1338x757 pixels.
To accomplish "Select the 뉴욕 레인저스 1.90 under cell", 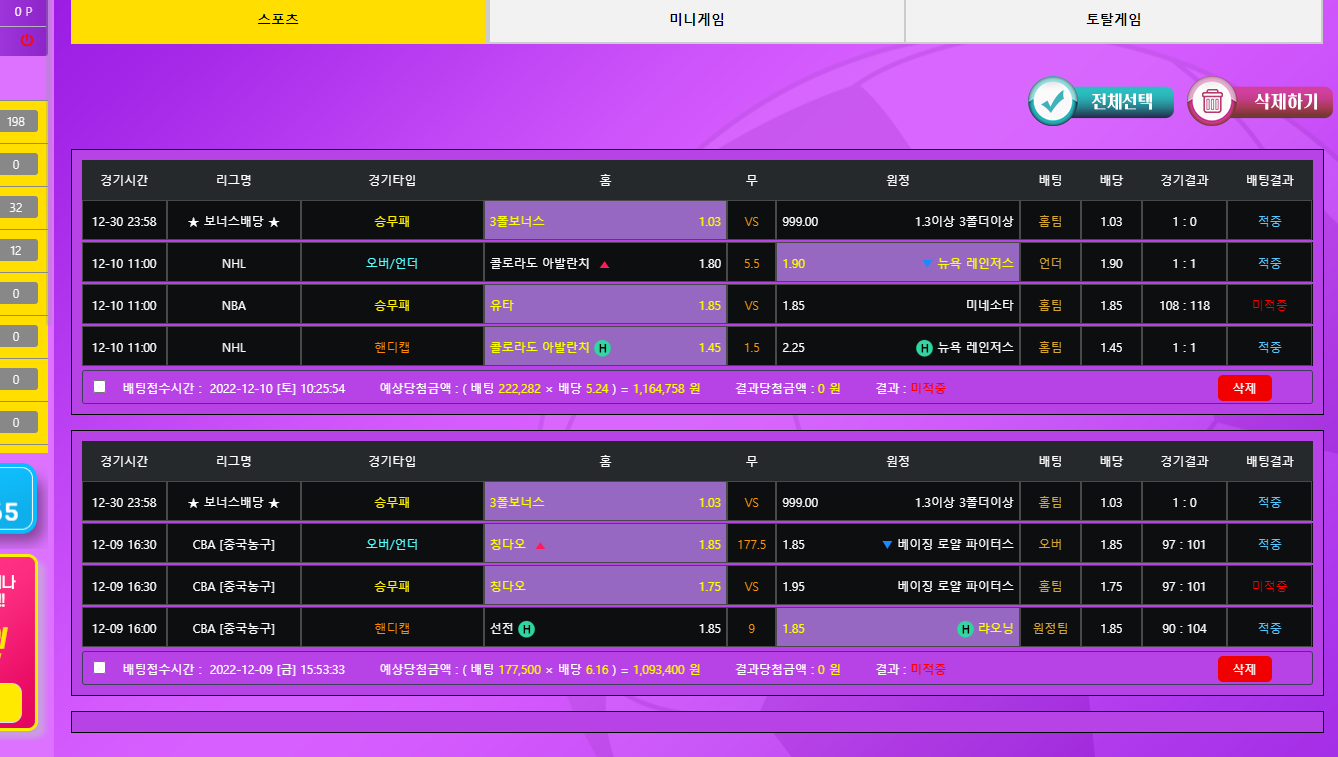I will 897,264.
